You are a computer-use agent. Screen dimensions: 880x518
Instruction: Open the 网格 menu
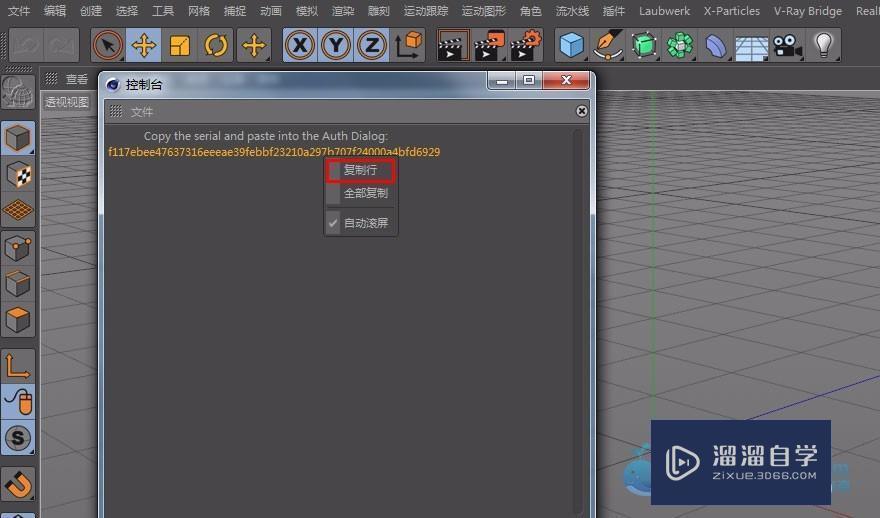coord(199,11)
